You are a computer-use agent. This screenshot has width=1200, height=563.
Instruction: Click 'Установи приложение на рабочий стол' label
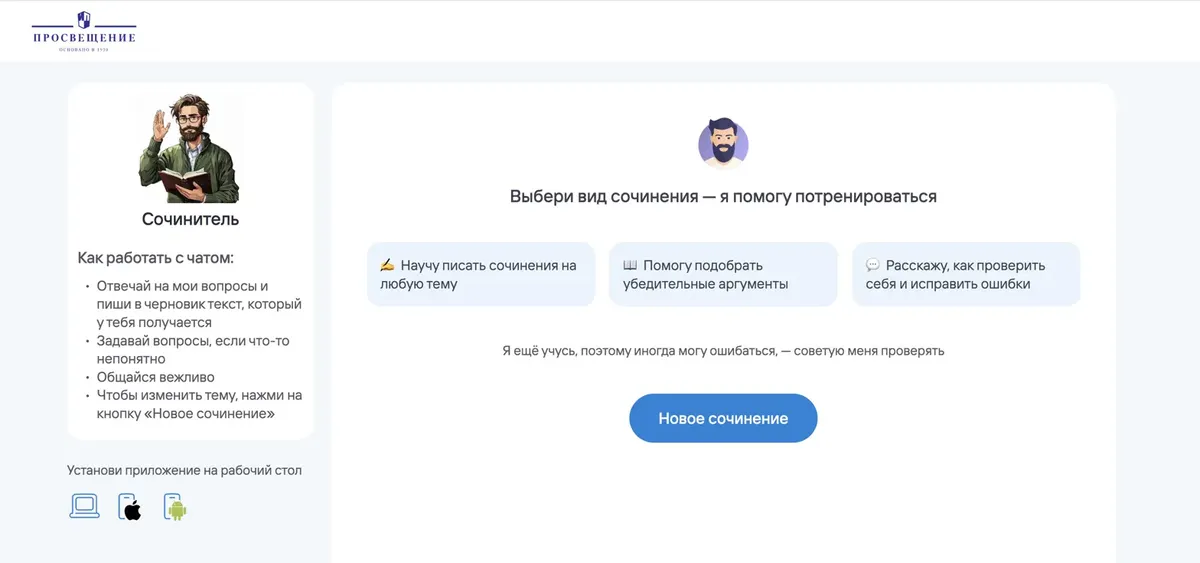184,470
